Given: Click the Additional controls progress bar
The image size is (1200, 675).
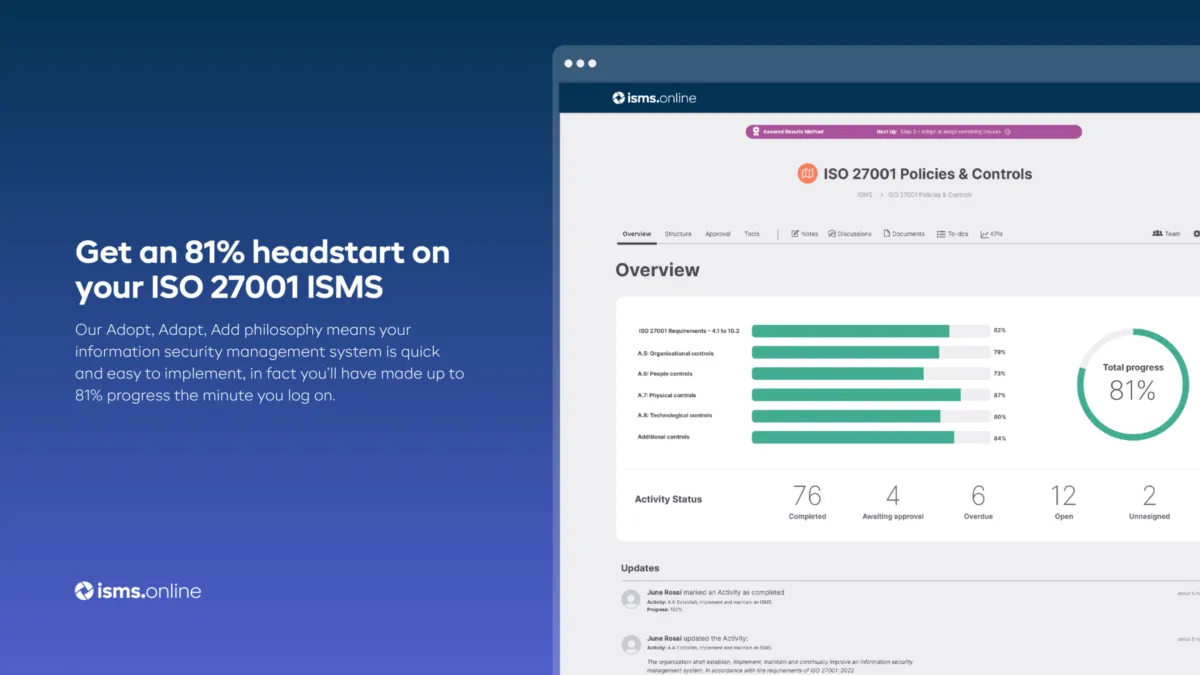Looking at the screenshot, I should [x=870, y=437].
